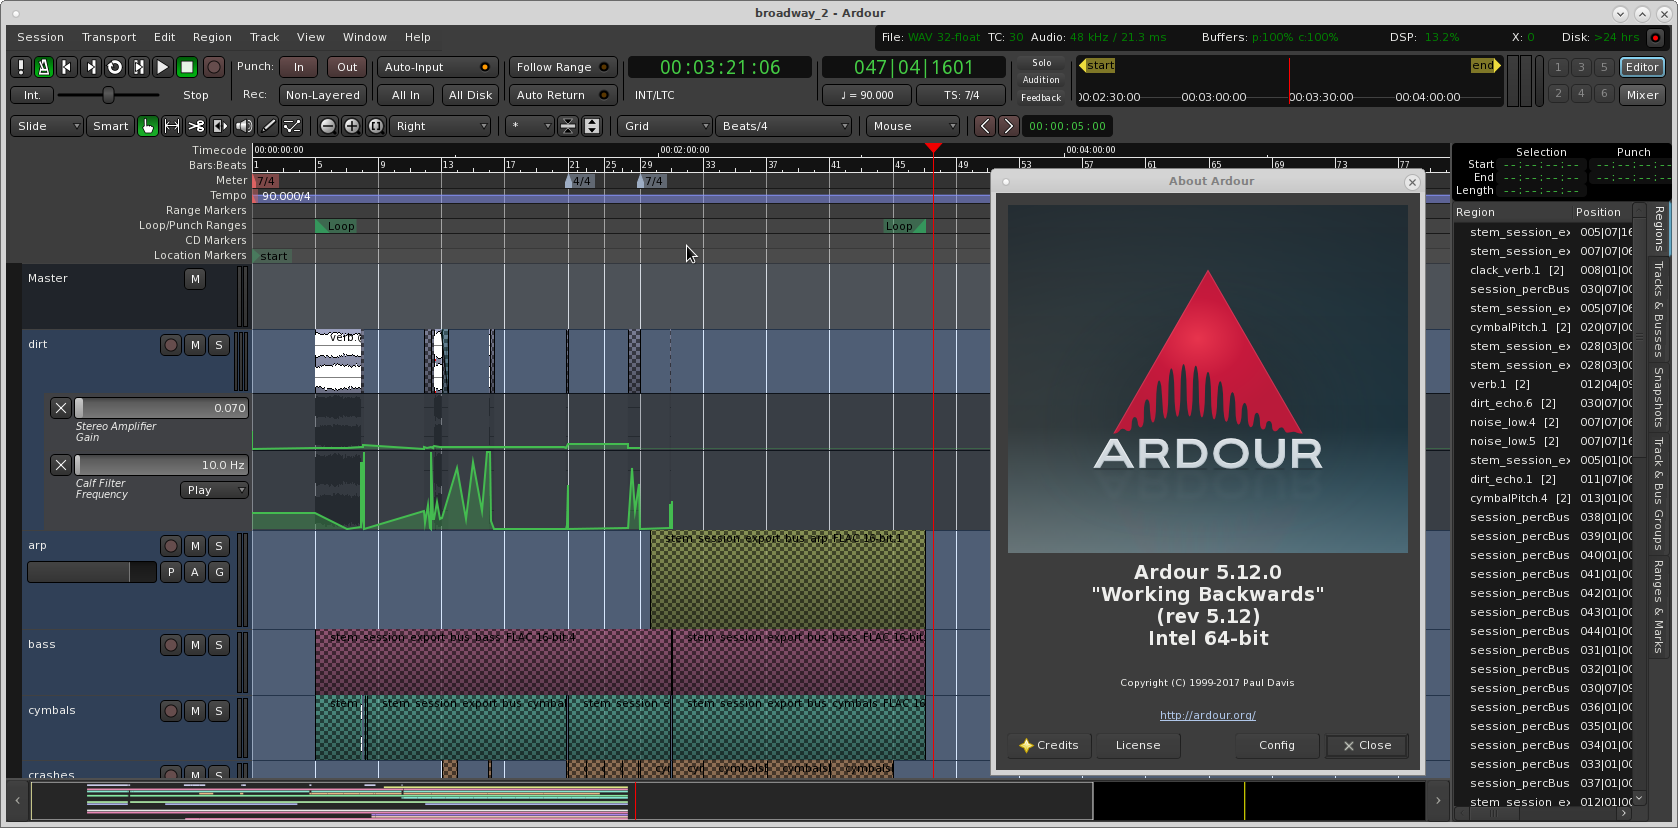1678x828 pixels.
Task: Solo the bass track
Action: click(219, 645)
